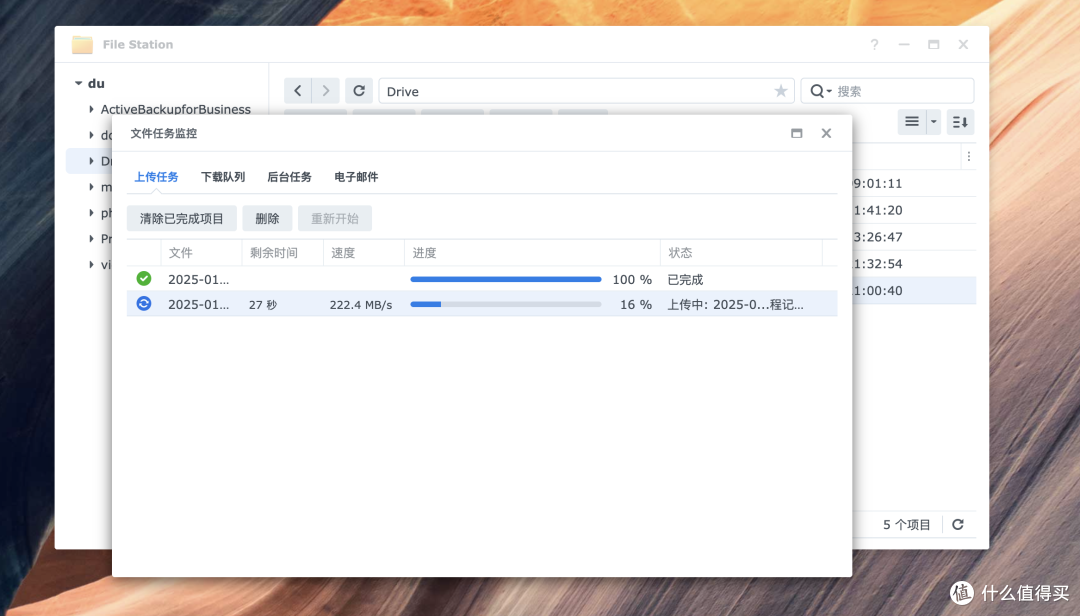Click the greyed 重新开始 button
This screenshot has height=616, width=1080.
coord(335,218)
